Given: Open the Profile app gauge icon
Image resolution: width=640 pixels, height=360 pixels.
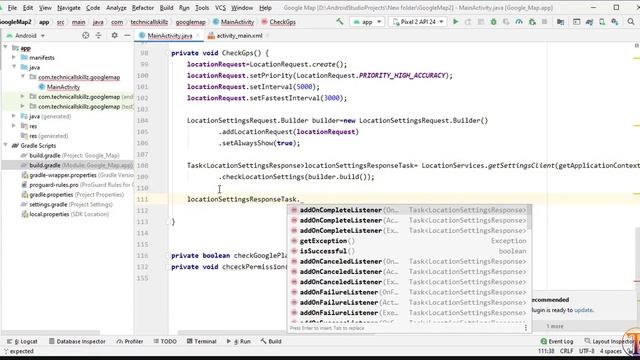Looking at the screenshot, I should (x=519, y=22).
